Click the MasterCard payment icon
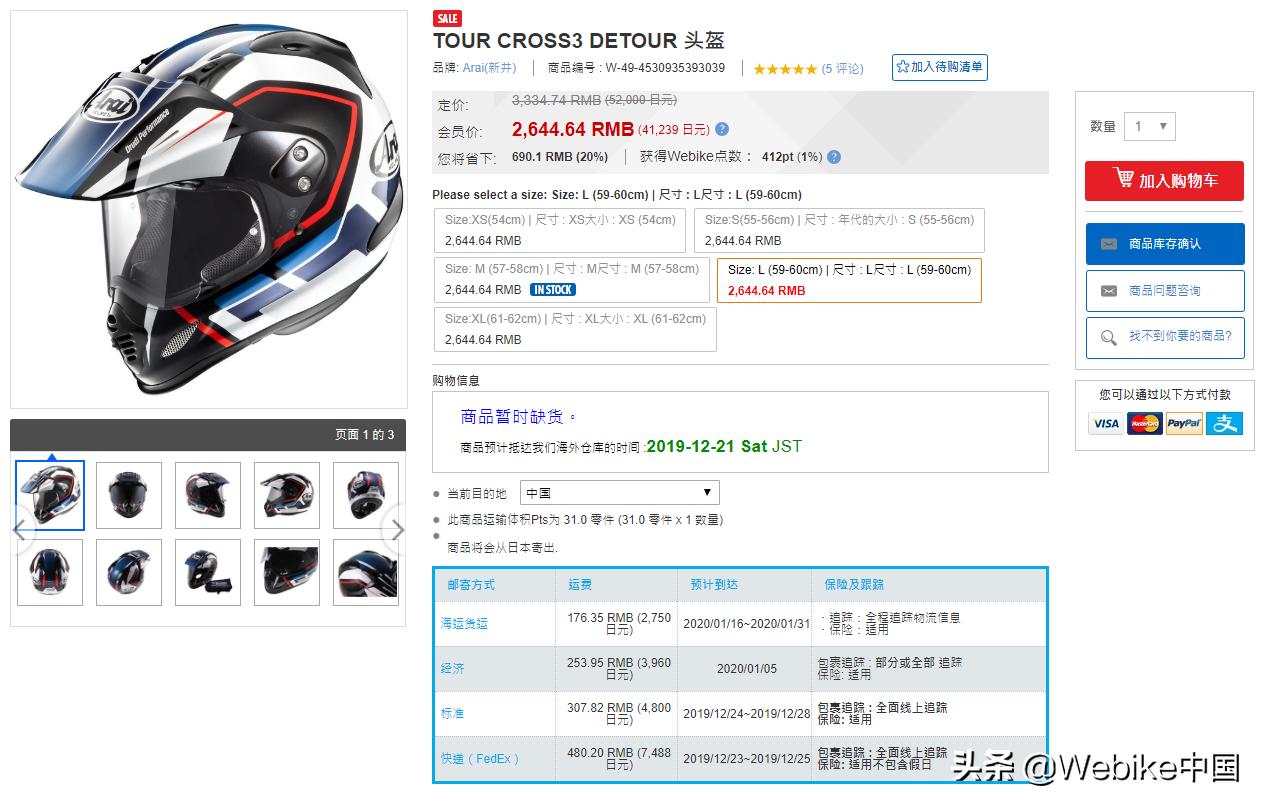 (1145, 423)
